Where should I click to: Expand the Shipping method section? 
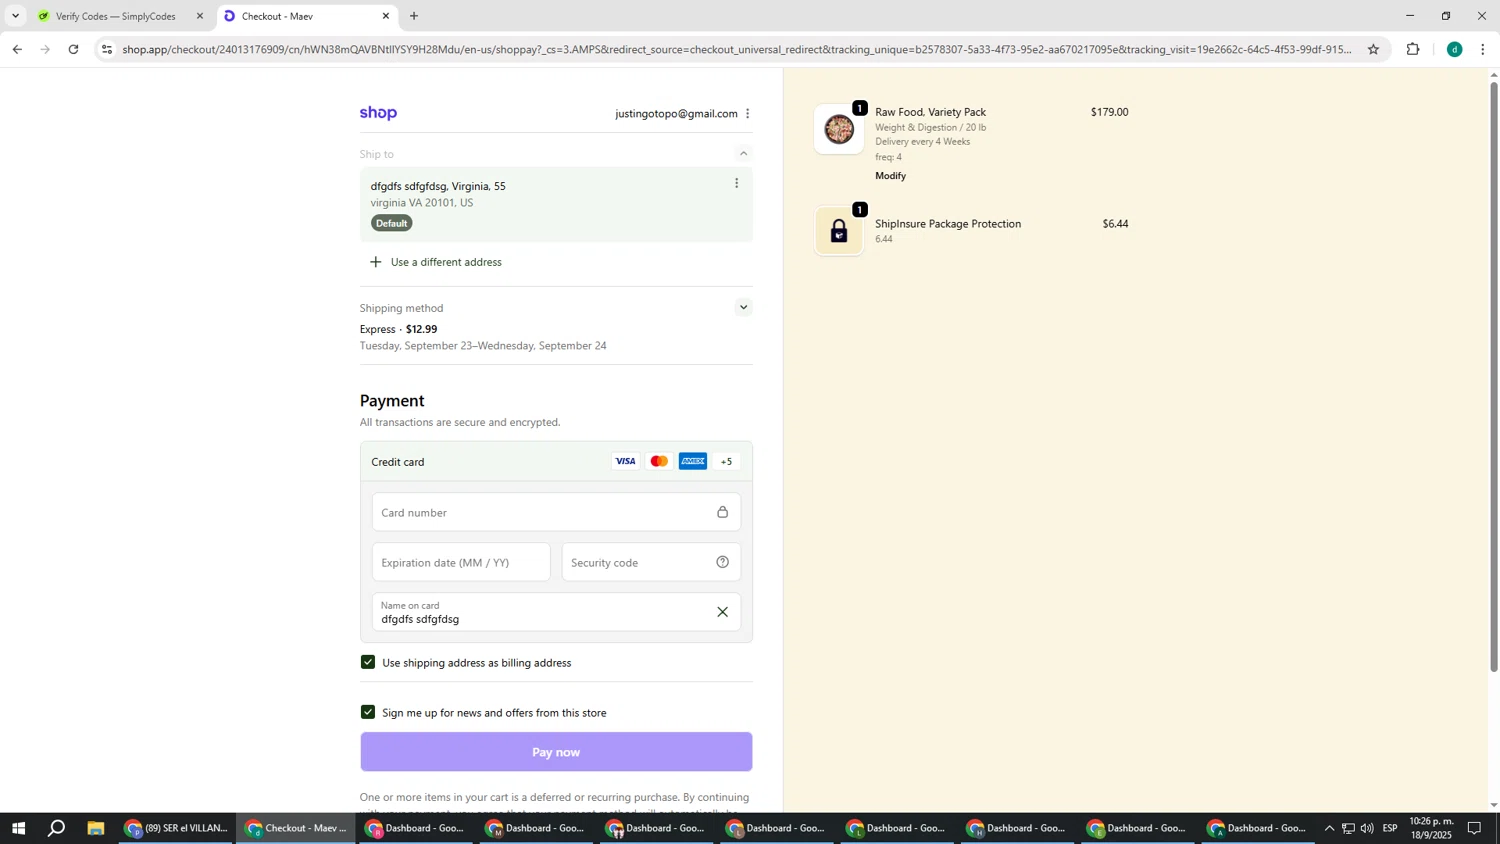click(x=743, y=308)
